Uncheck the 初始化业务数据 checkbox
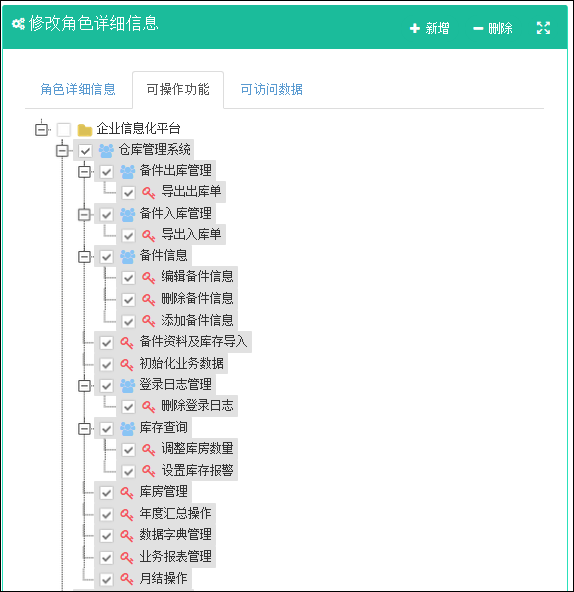 106,365
